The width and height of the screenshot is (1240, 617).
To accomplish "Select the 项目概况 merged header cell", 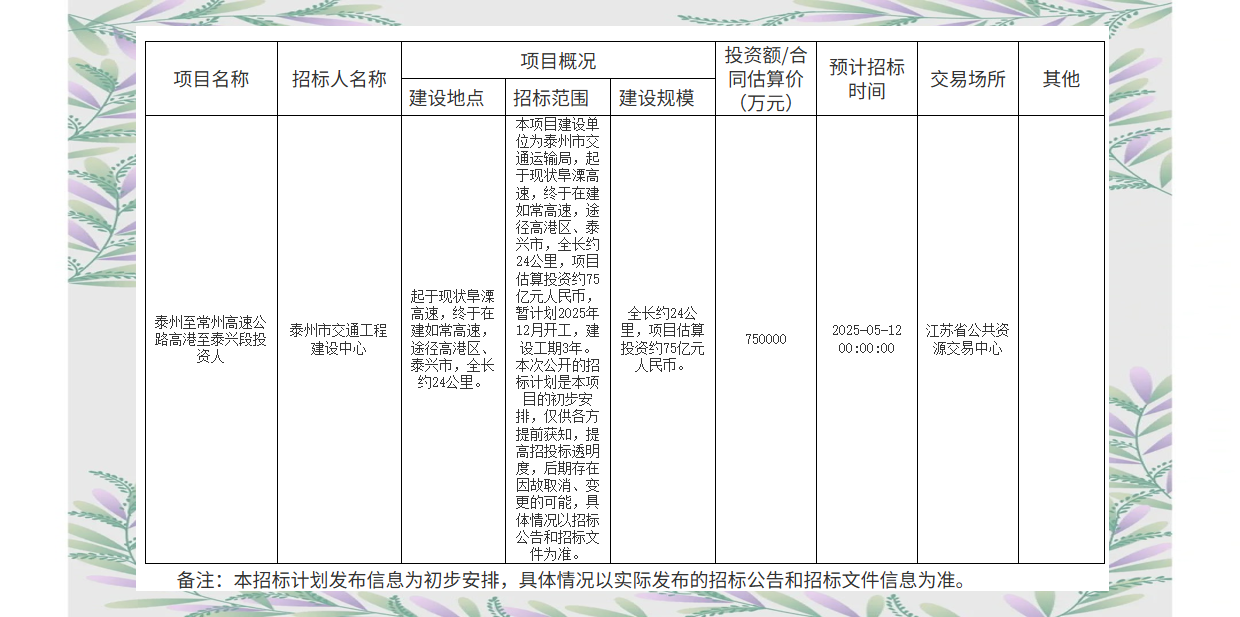I will click(558, 61).
